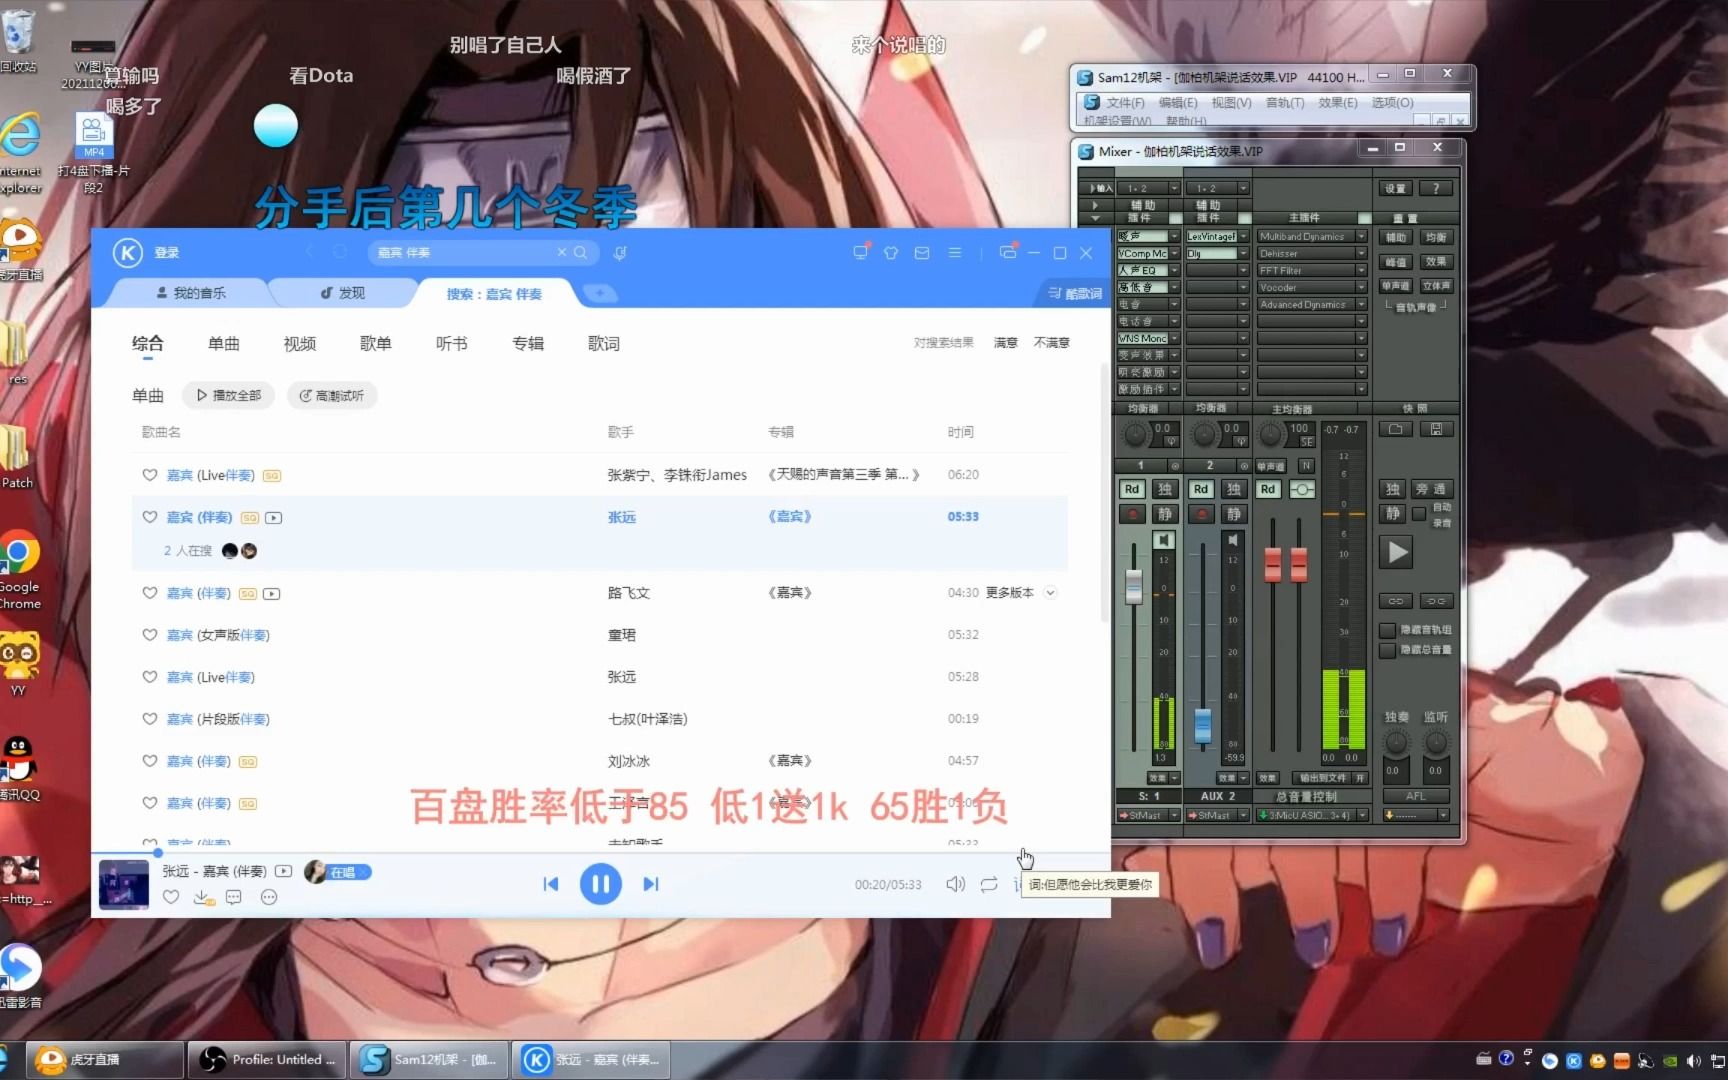Screen dimensions: 1728x1080
Task: Open the VComp Mc plugin slot dropdown
Action: (1175, 254)
